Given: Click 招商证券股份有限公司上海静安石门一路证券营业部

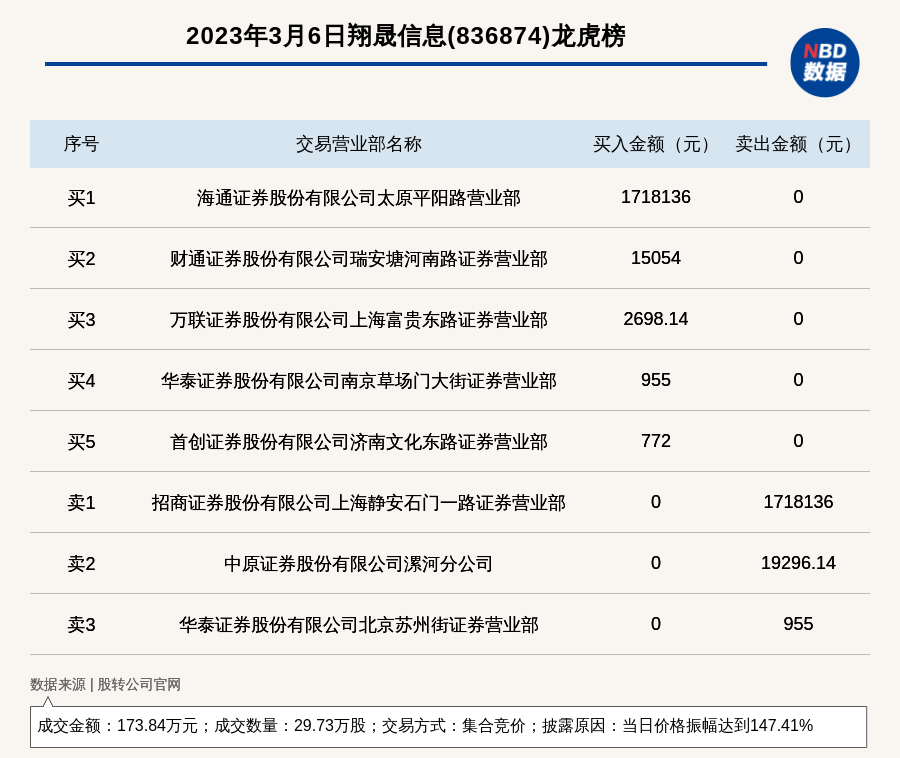Looking at the screenshot, I should pyautogui.click(x=359, y=503).
